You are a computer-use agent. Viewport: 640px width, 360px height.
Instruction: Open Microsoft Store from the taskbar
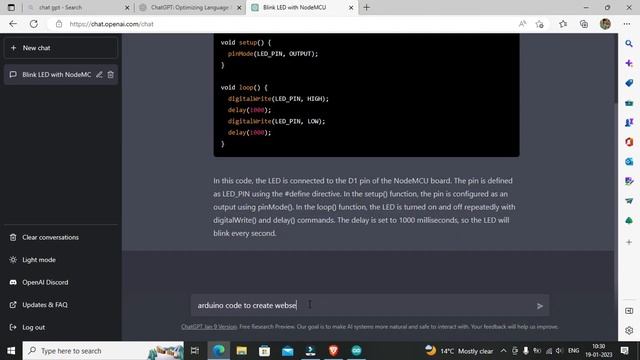point(264,351)
